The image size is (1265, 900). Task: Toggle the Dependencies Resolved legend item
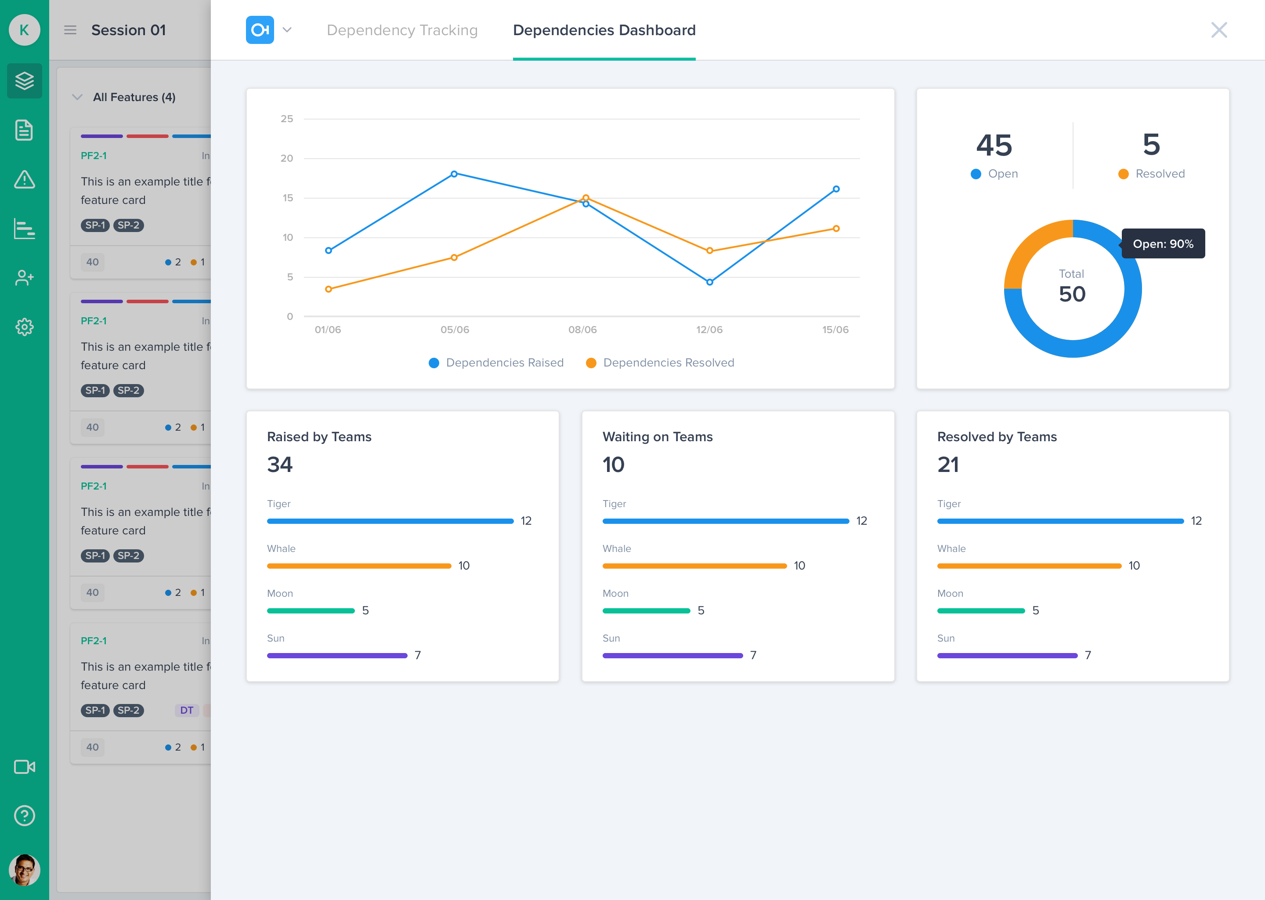click(660, 363)
